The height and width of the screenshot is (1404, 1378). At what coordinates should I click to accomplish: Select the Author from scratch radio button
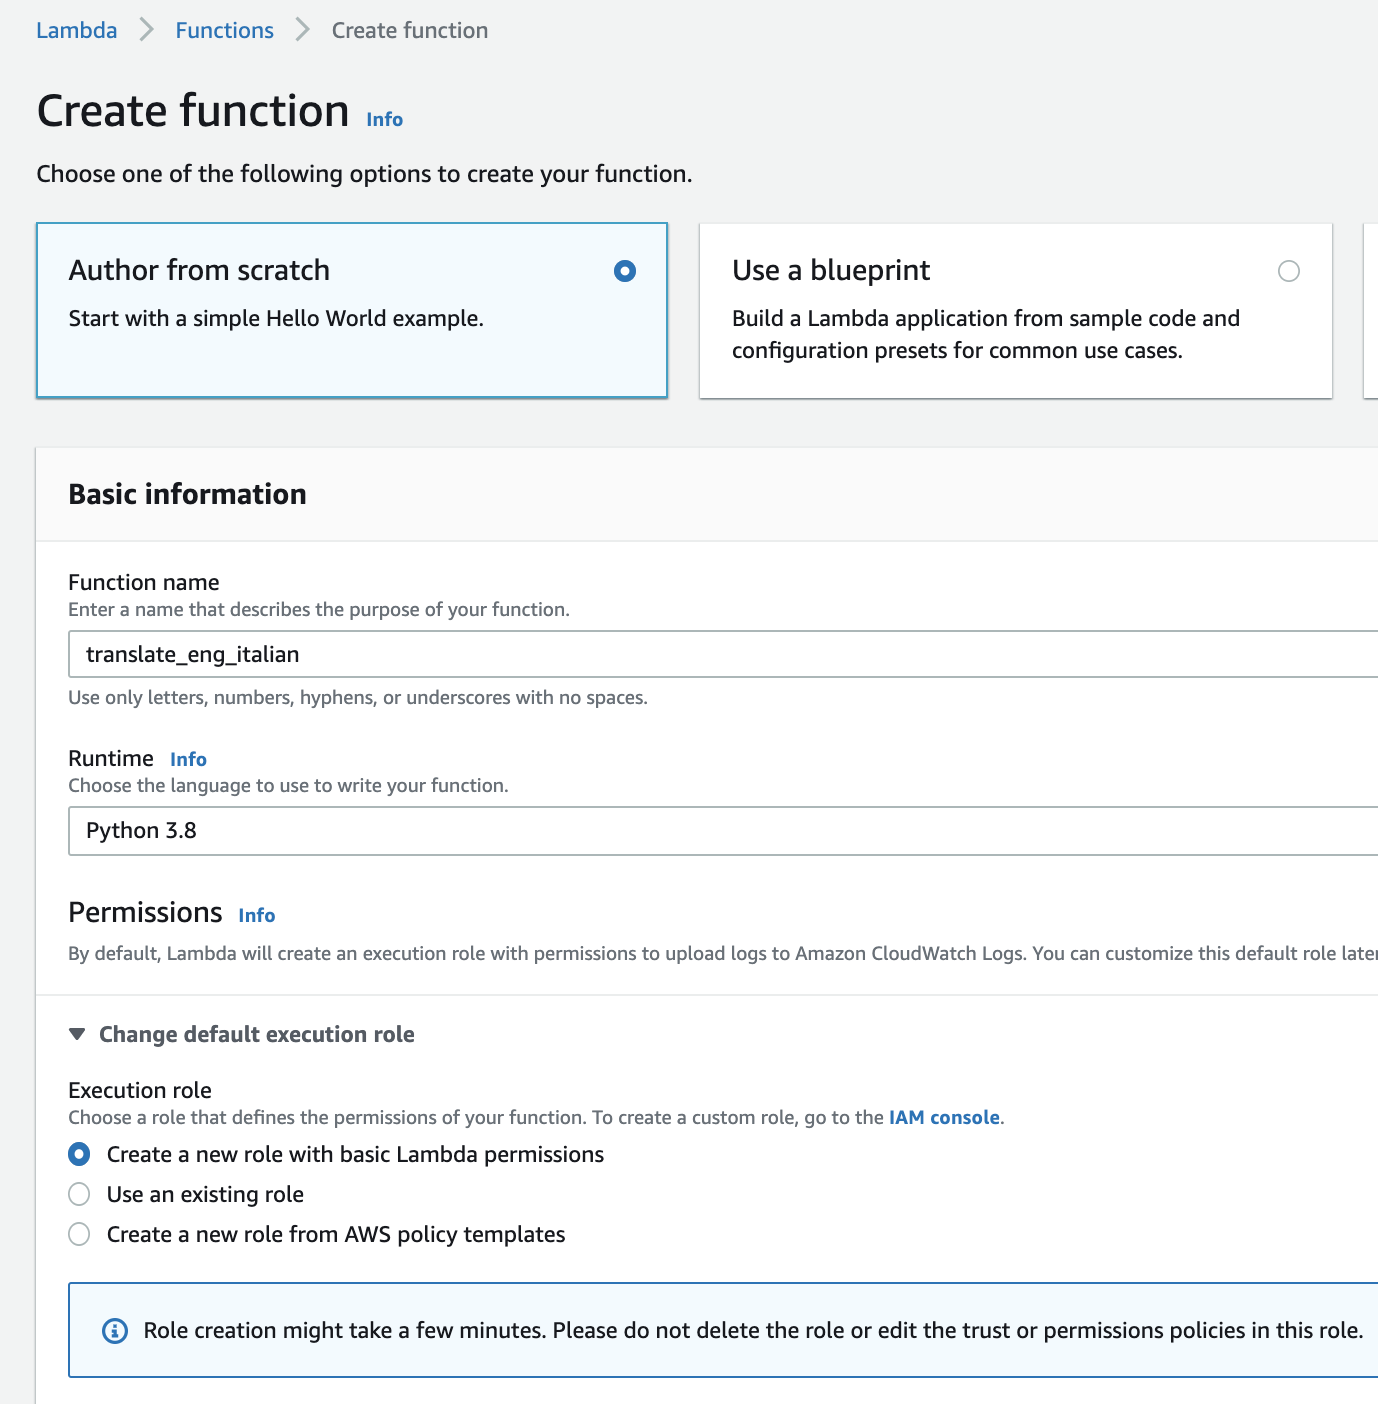pyautogui.click(x=625, y=271)
